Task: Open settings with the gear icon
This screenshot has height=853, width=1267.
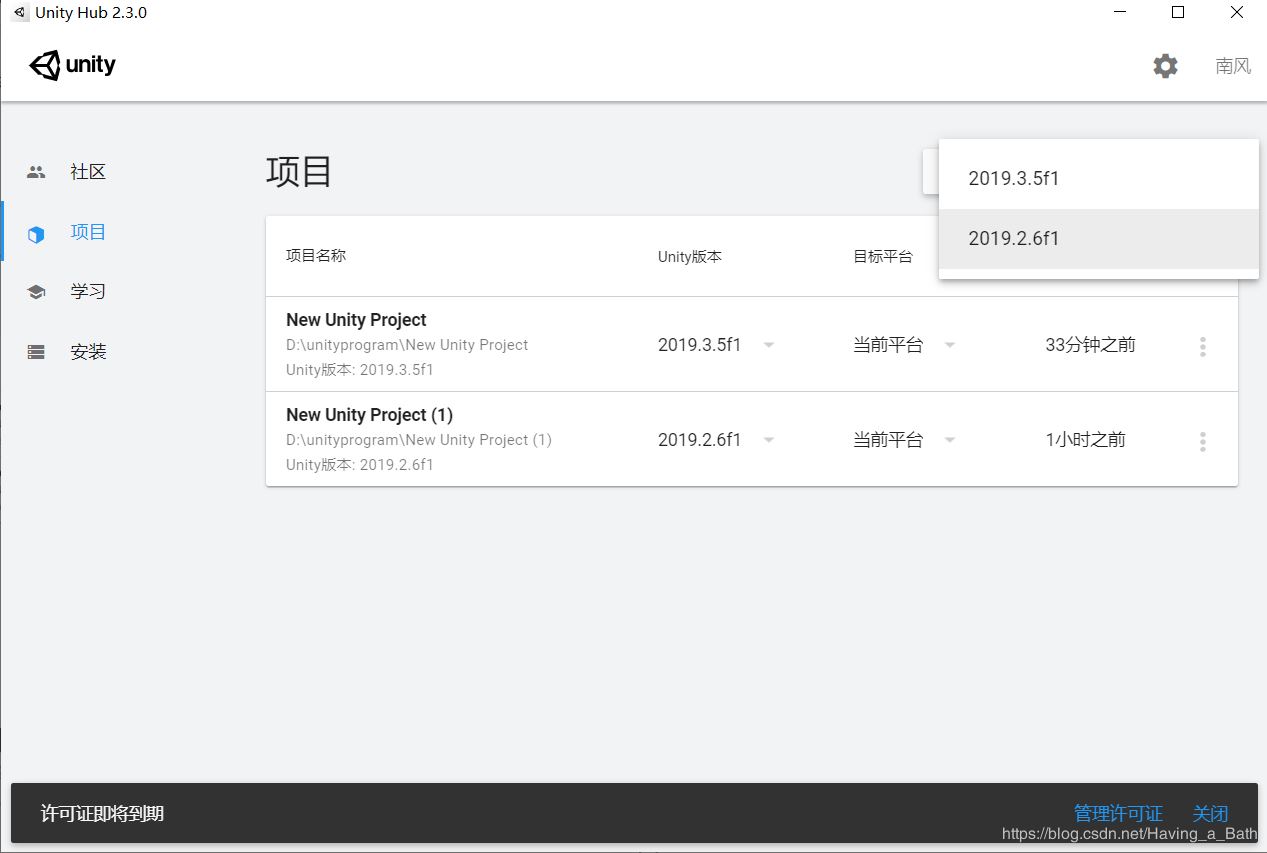Action: [x=1165, y=66]
